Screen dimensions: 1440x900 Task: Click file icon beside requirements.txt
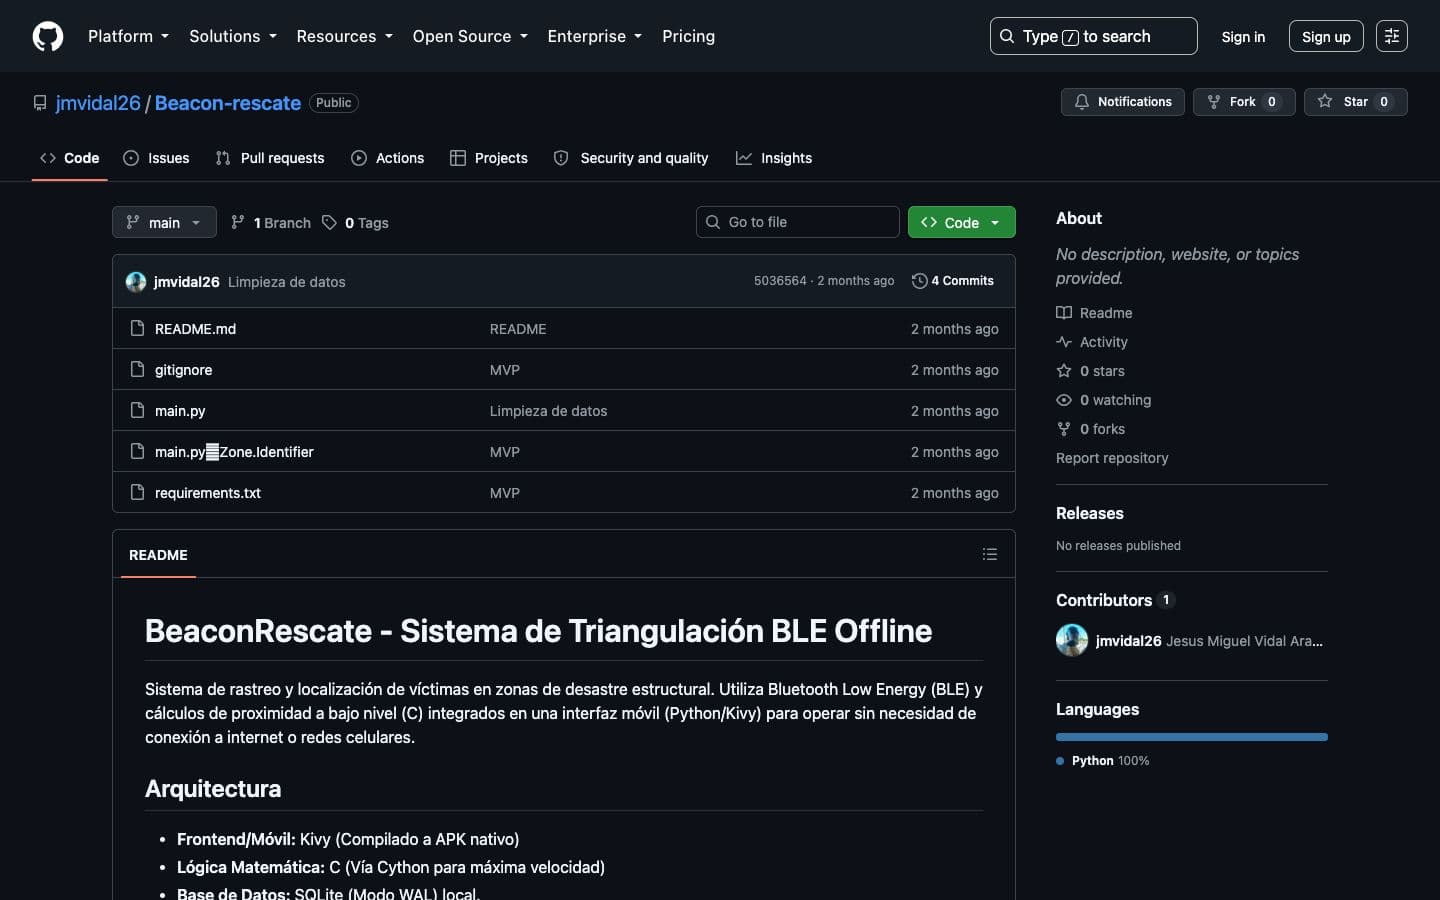[x=138, y=492]
